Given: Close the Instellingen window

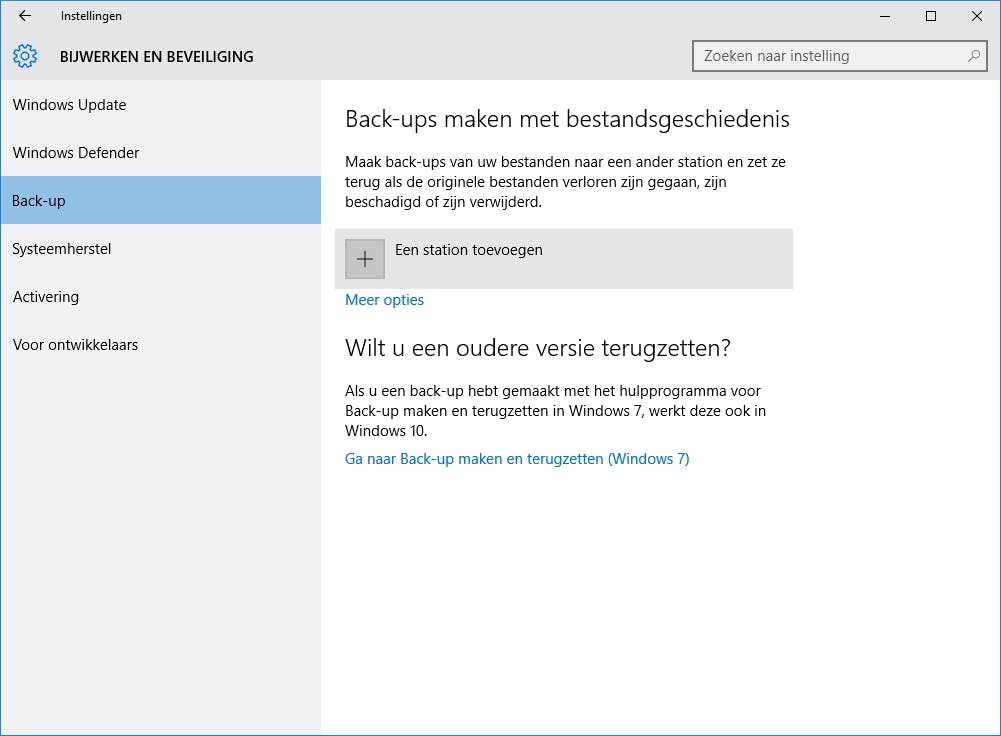Looking at the screenshot, I should (977, 16).
